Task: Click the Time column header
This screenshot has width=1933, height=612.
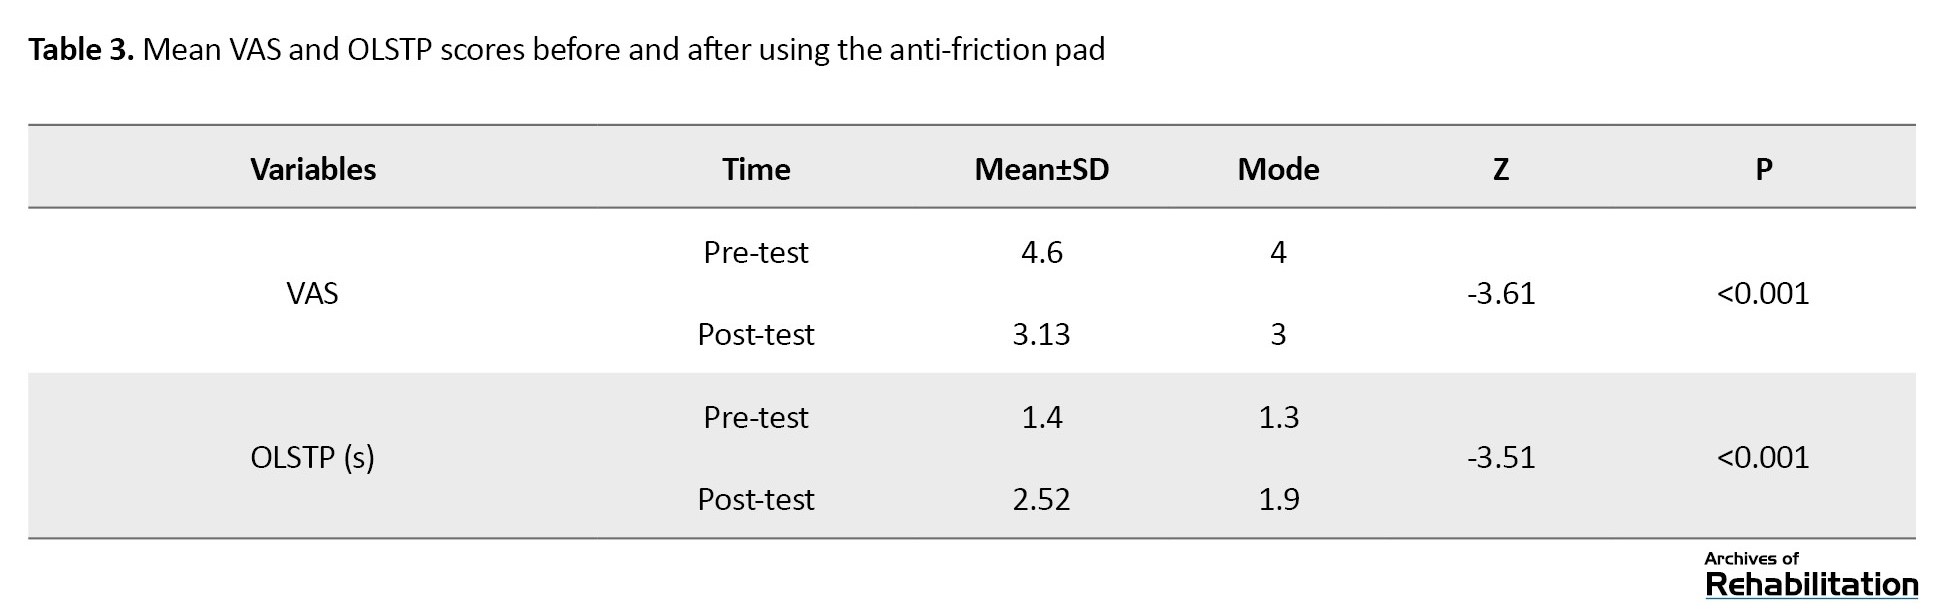Action: [756, 169]
